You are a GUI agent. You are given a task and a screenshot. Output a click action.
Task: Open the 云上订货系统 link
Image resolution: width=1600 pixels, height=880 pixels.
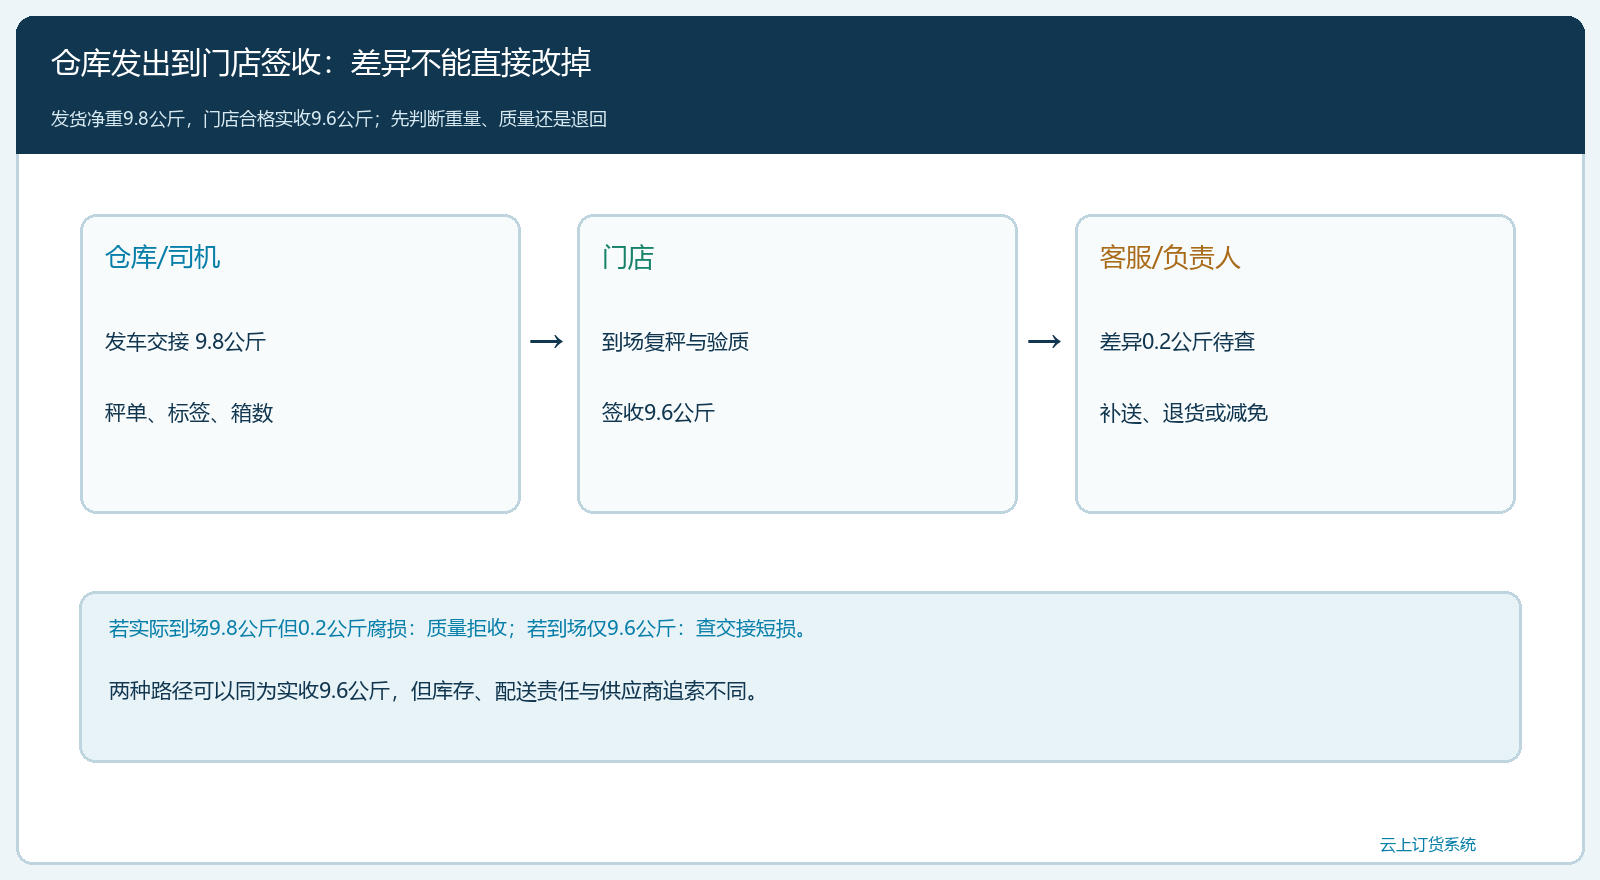[1428, 845]
